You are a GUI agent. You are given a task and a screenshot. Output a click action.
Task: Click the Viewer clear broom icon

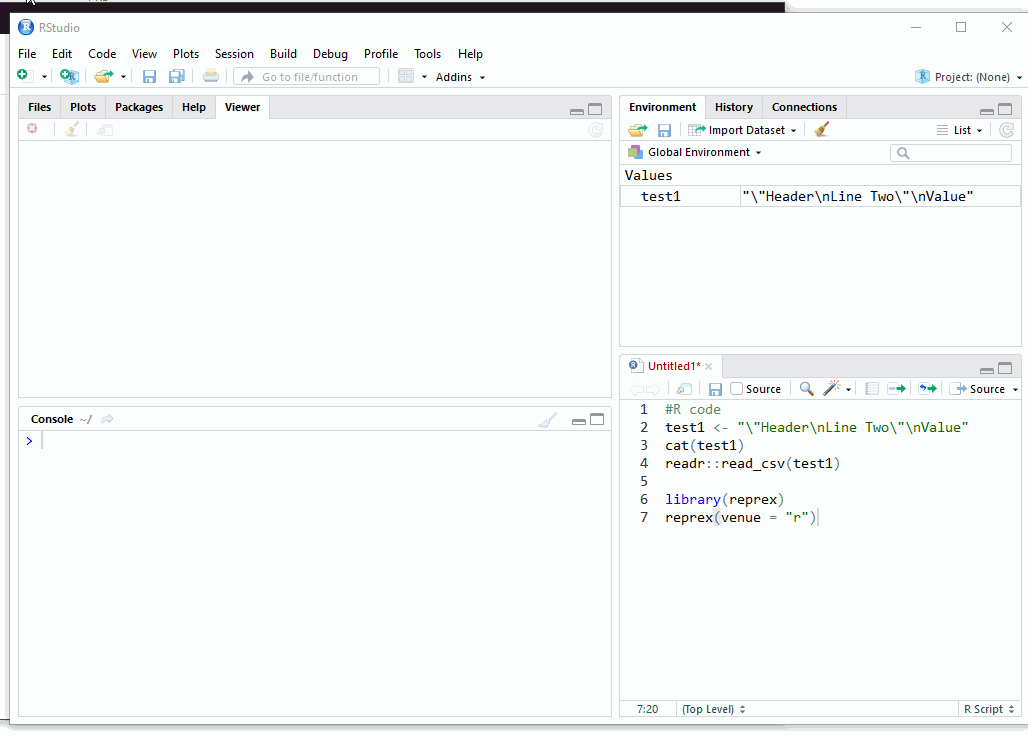[71, 129]
